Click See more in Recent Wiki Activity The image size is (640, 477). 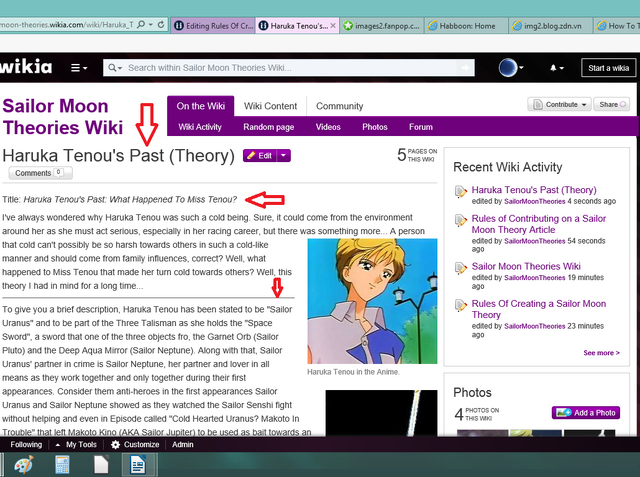(x=601, y=353)
